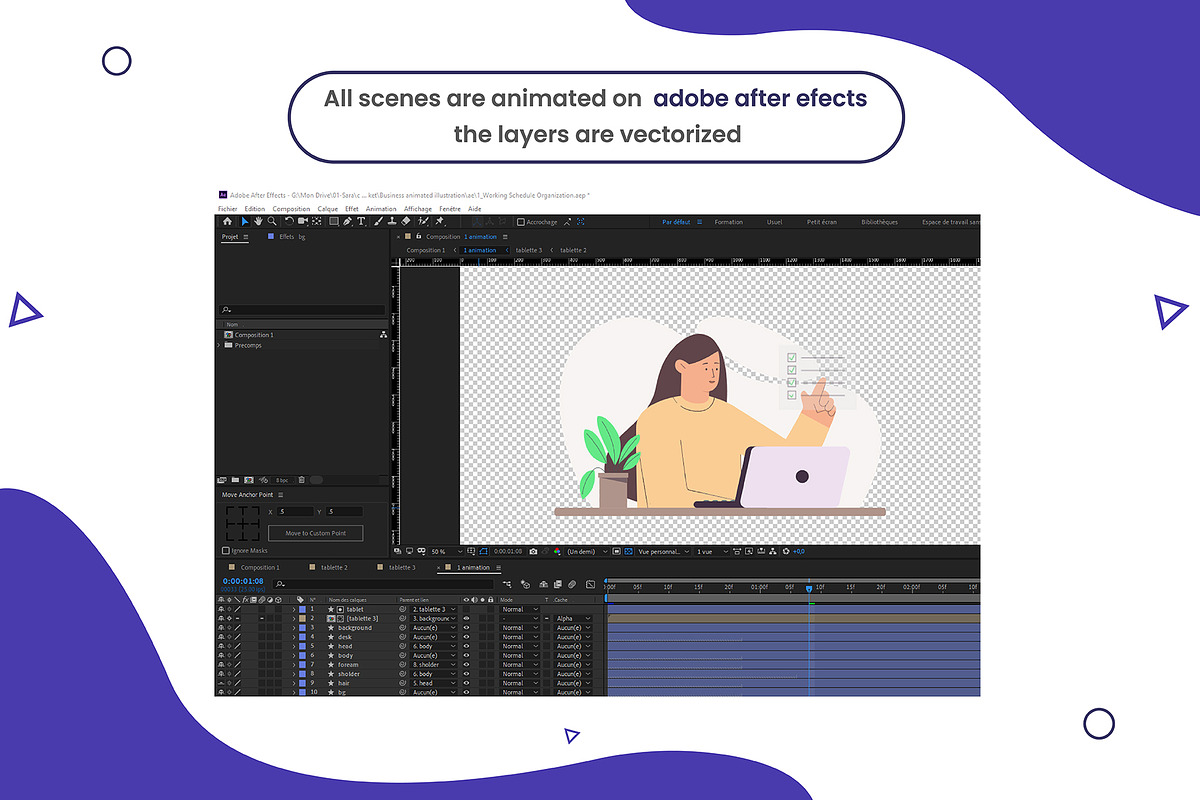The width and height of the screenshot is (1200, 800).
Task: Click the X value field in Move Anchor Point
Action: click(x=295, y=511)
